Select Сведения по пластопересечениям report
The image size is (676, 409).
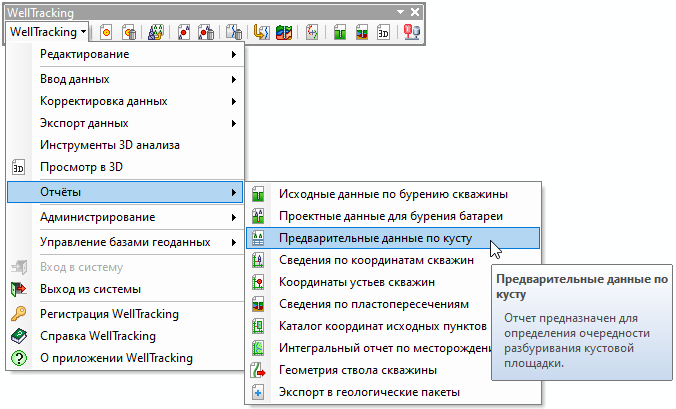pos(373,304)
